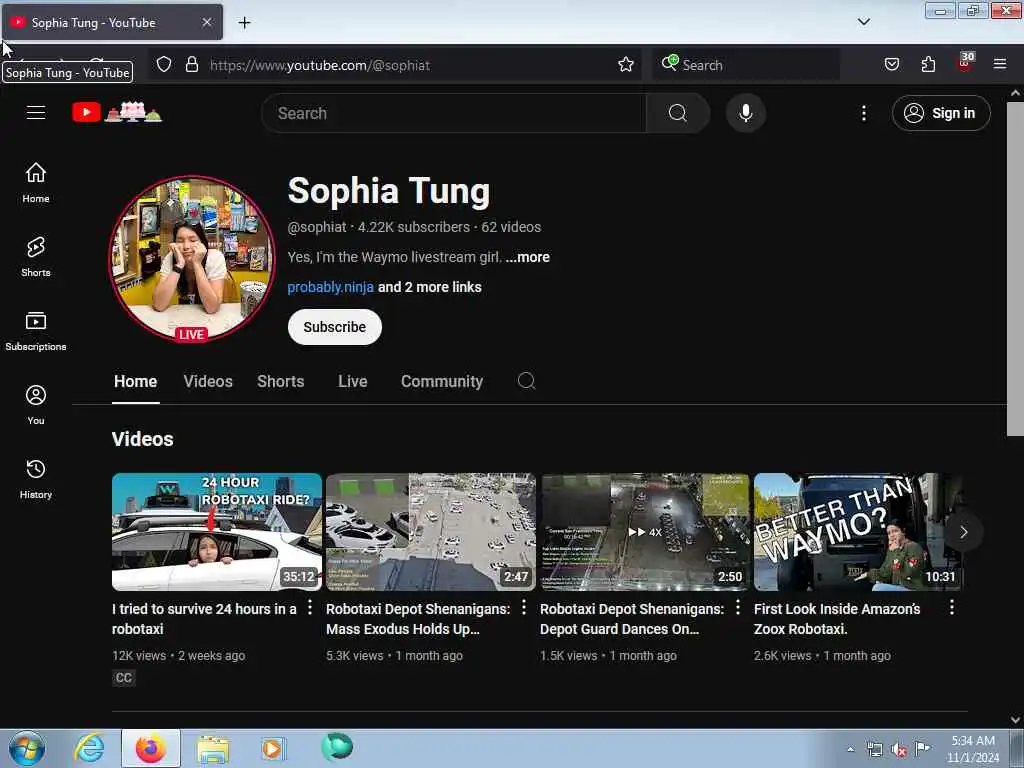Open 'I tried to survive 24 hours' title
The image size is (1024, 768).
pyautogui.click(x=204, y=618)
